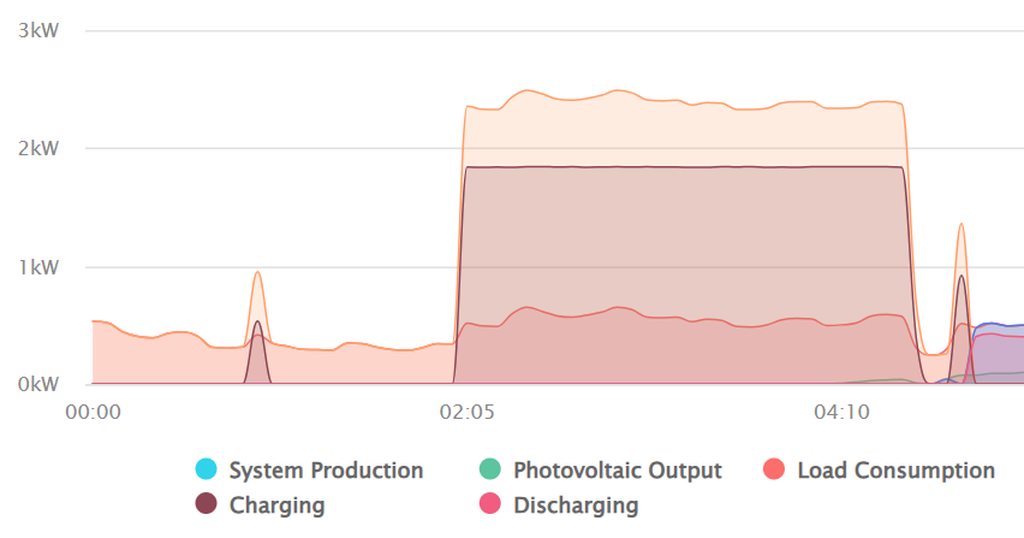
Task: Click the 00:00 time axis label
Action: point(93,410)
